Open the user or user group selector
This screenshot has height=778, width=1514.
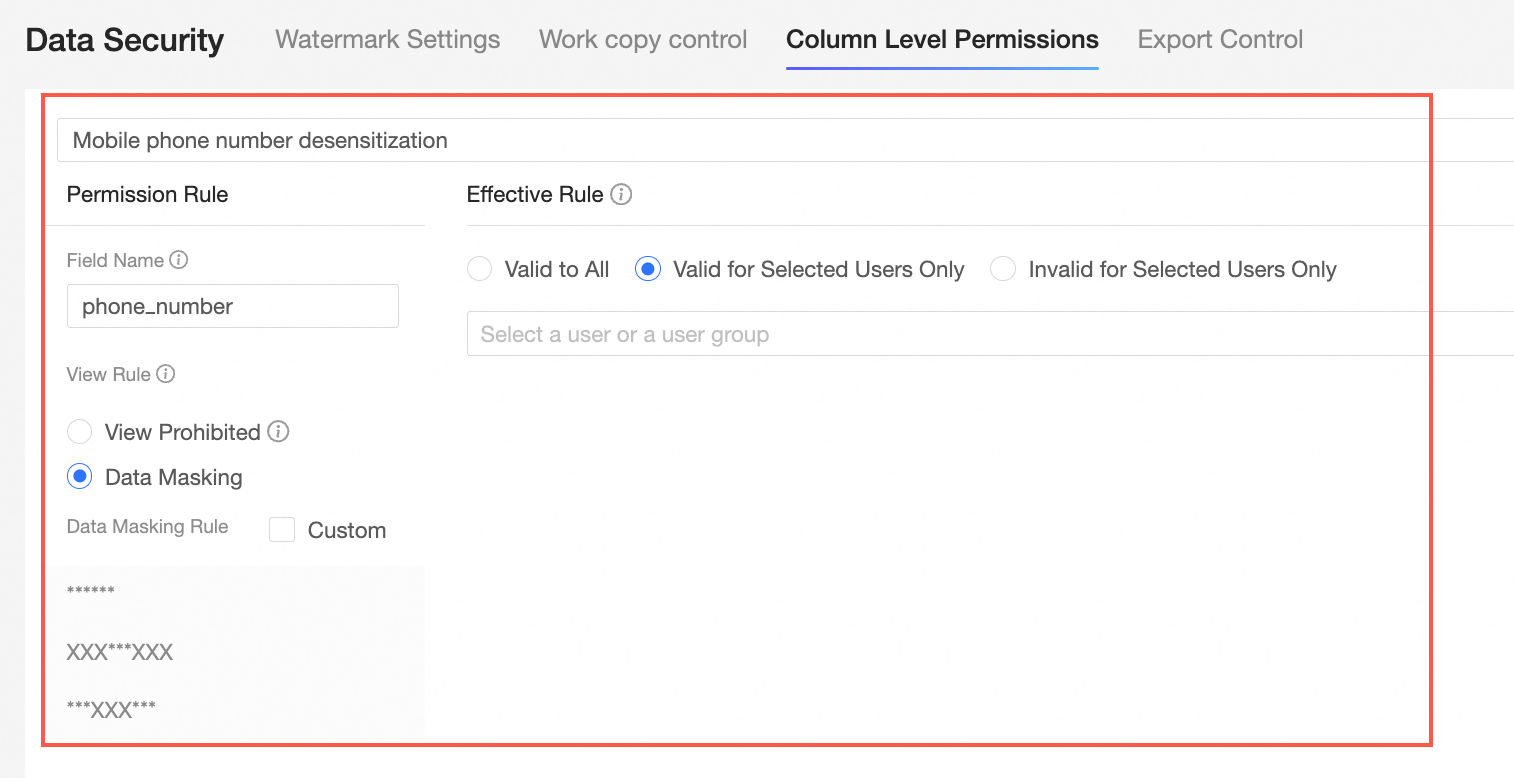[x=990, y=334]
